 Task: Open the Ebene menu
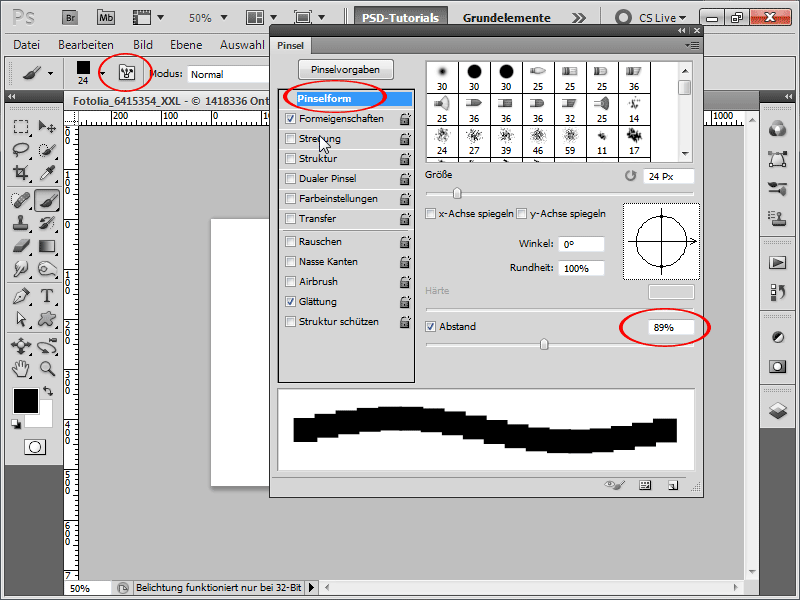point(186,45)
